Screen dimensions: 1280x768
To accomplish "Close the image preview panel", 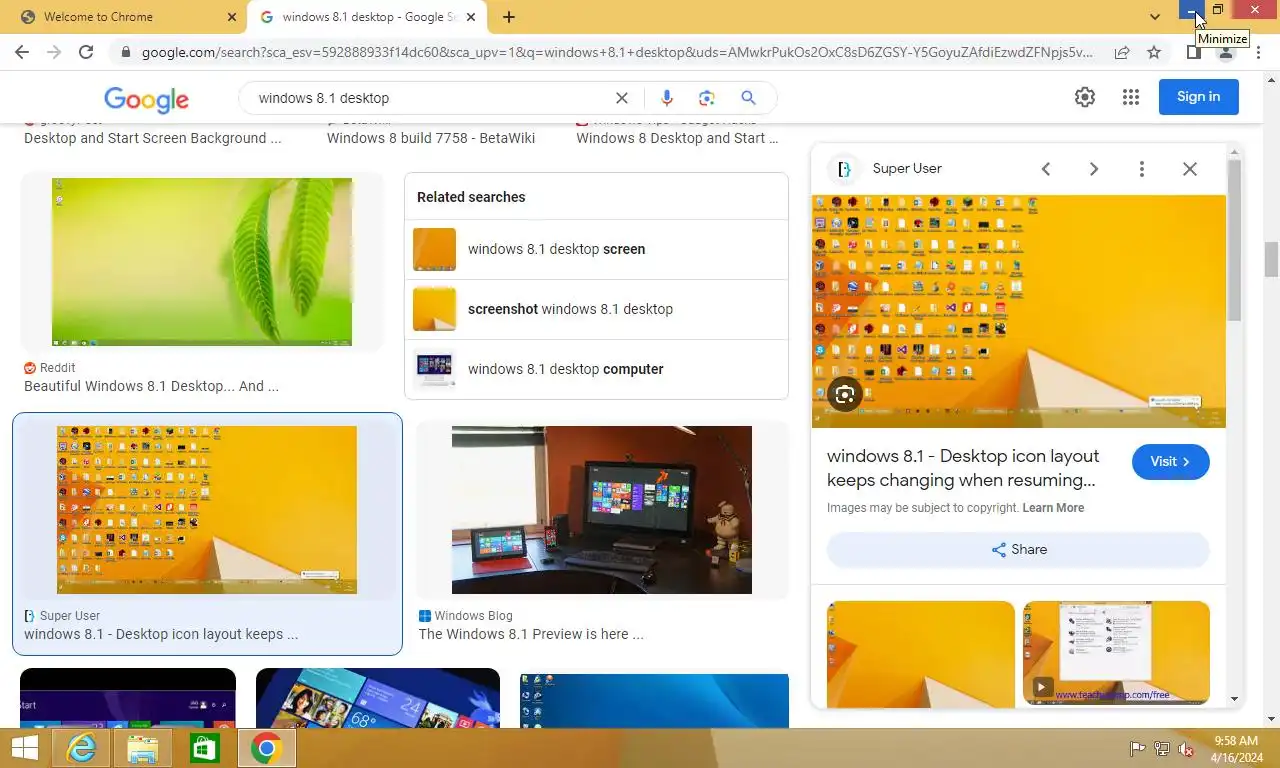I will tap(1190, 169).
